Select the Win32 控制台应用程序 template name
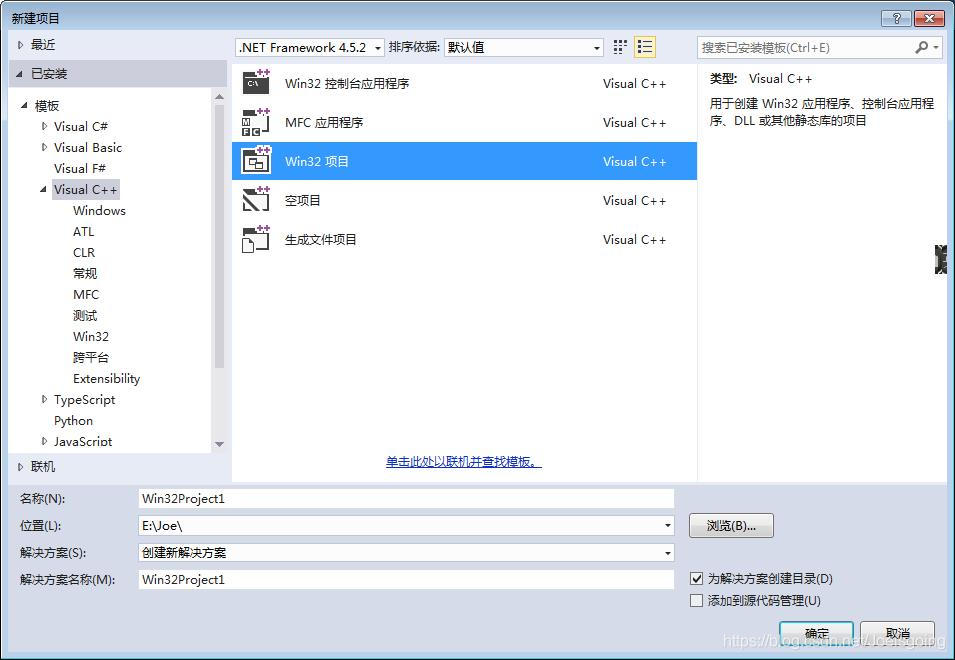Screen dimensions: 955x660 347,83
